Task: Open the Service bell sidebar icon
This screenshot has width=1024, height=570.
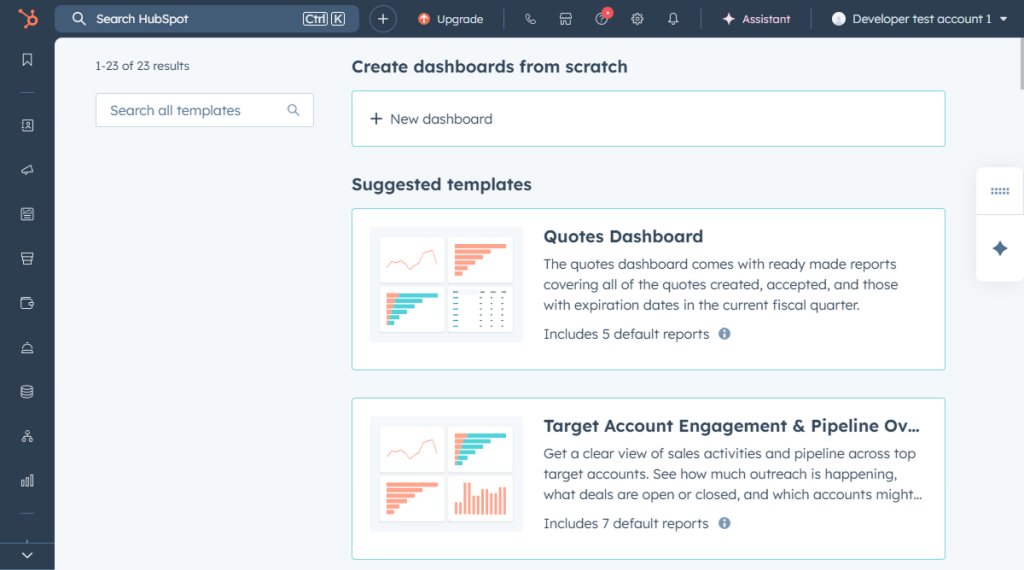Action: click(27, 347)
